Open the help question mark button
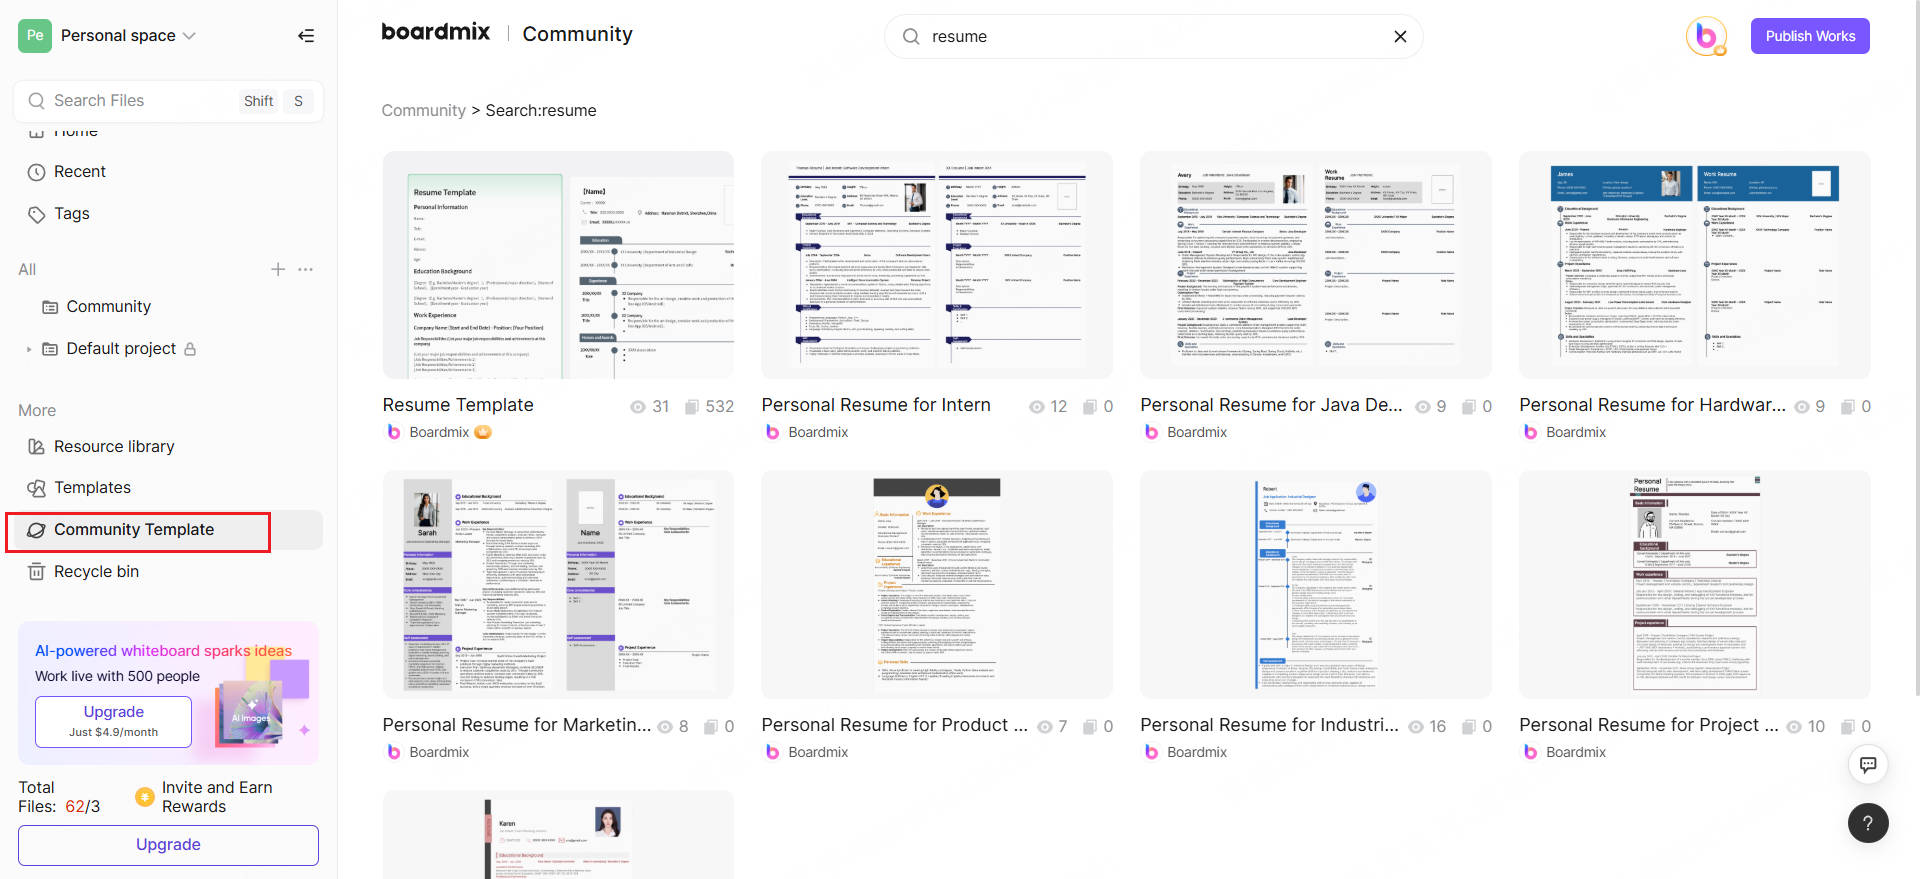 coord(1867,824)
